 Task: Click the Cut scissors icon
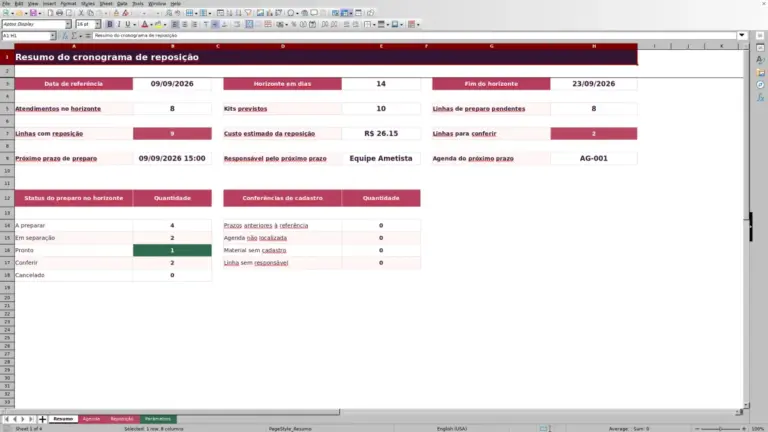pyautogui.click(x=81, y=13)
